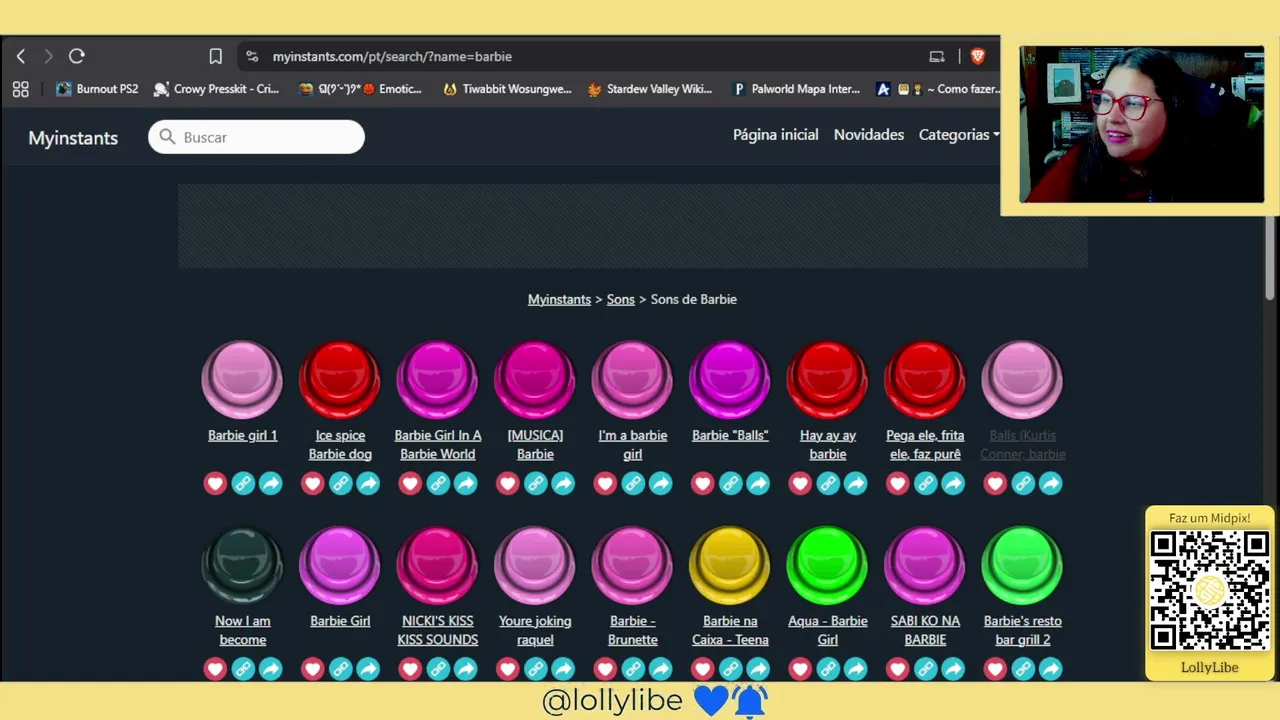
Task: Follow the Sons breadcrumb link
Action: pos(621,299)
